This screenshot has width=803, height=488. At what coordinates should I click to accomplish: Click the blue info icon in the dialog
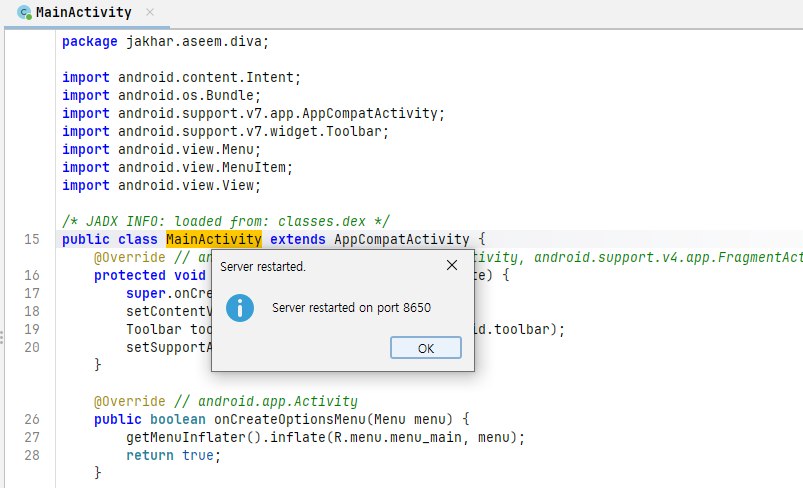point(240,308)
